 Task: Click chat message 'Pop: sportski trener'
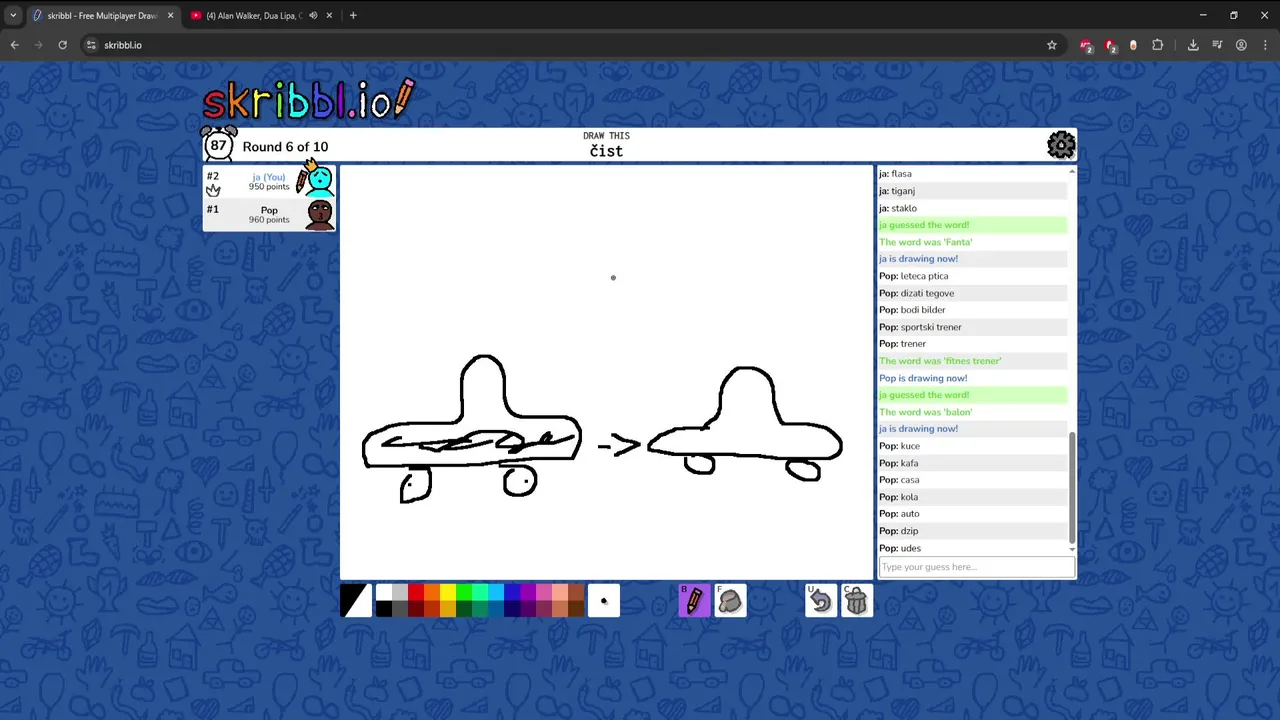point(972,327)
